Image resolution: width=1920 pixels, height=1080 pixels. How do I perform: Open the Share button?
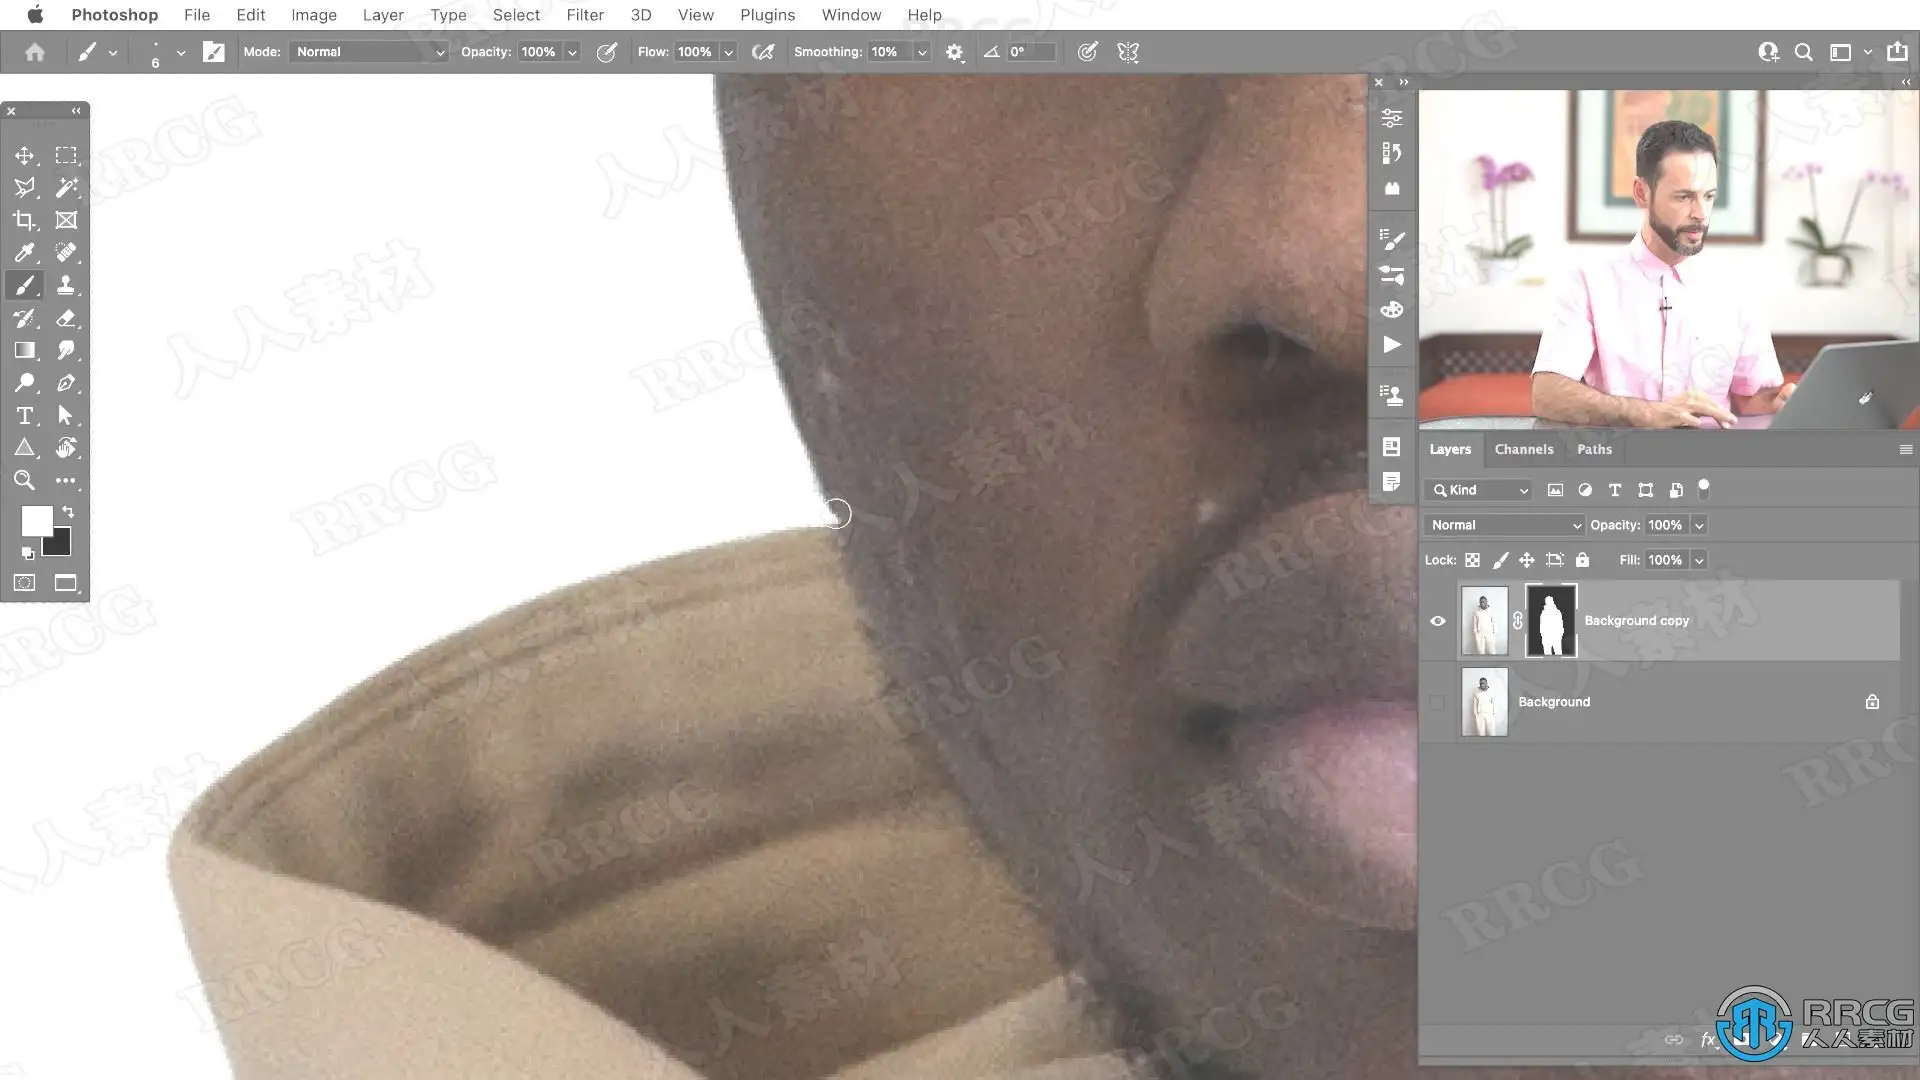coord(1897,52)
